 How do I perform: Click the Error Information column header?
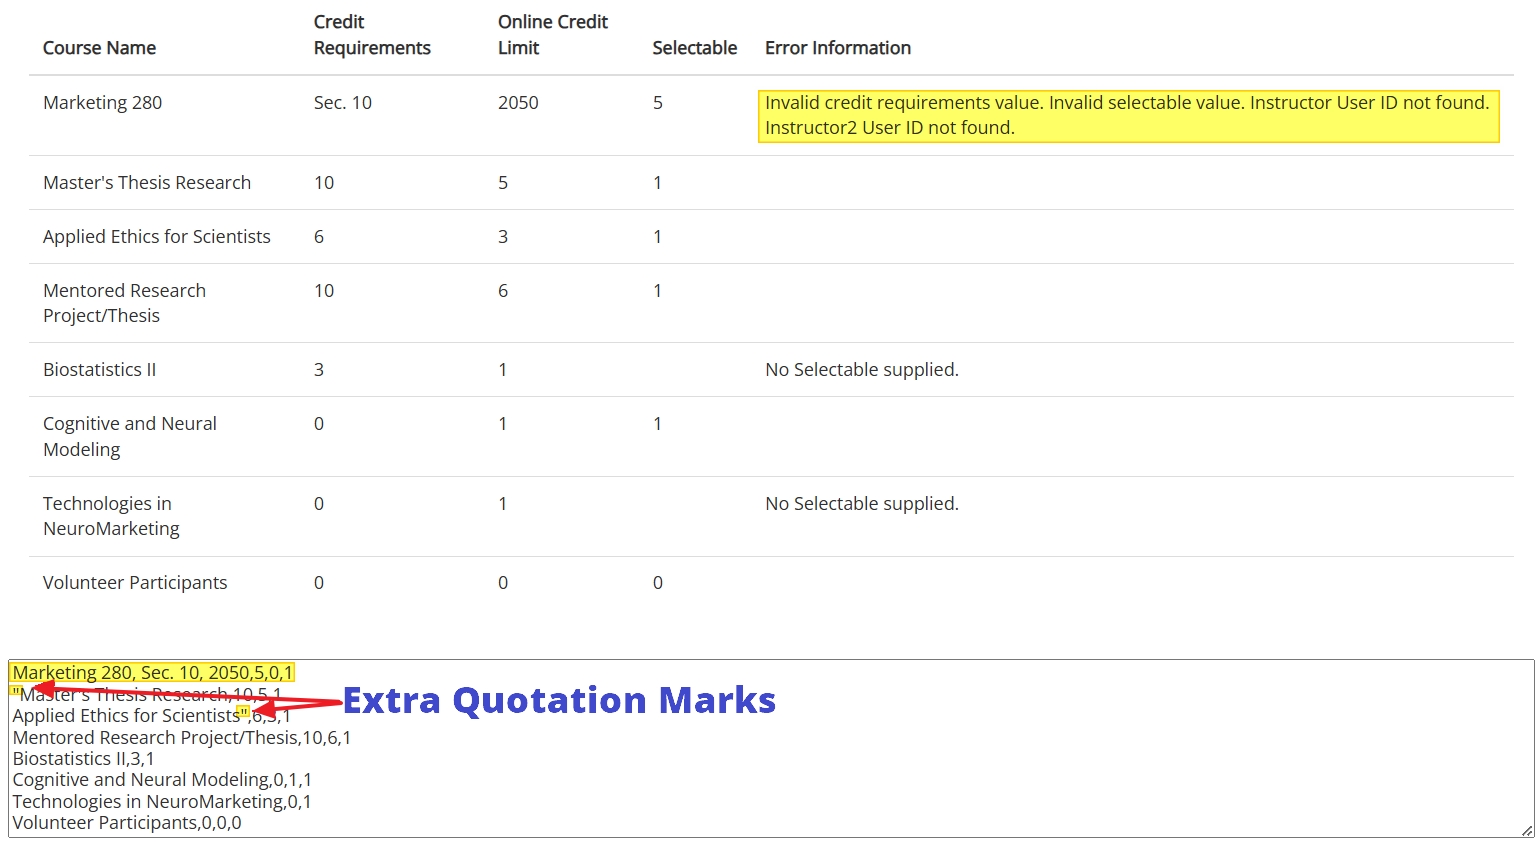(838, 48)
